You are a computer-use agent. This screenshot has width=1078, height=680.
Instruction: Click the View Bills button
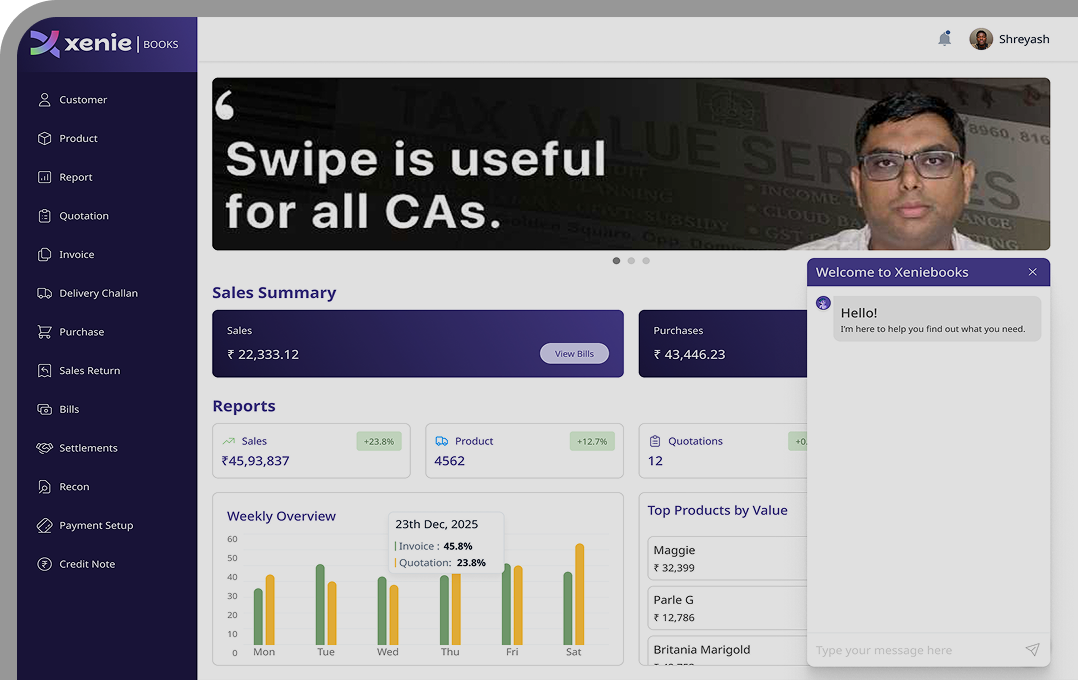pyautogui.click(x=574, y=354)
